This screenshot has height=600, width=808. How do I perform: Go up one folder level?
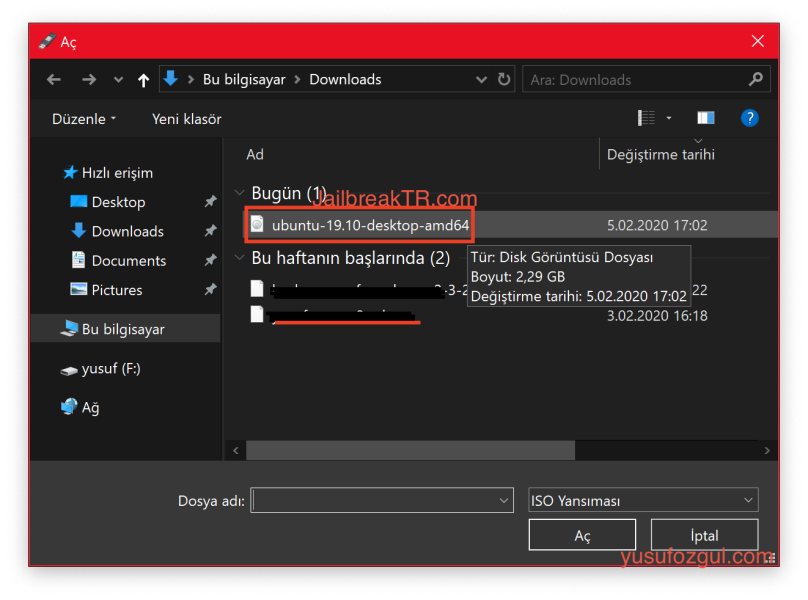tap(144, 80)
